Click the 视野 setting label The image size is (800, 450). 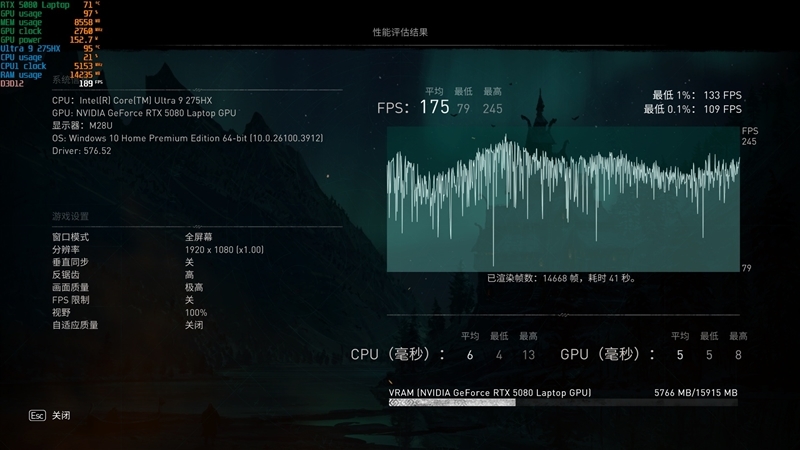pos(61,313)
